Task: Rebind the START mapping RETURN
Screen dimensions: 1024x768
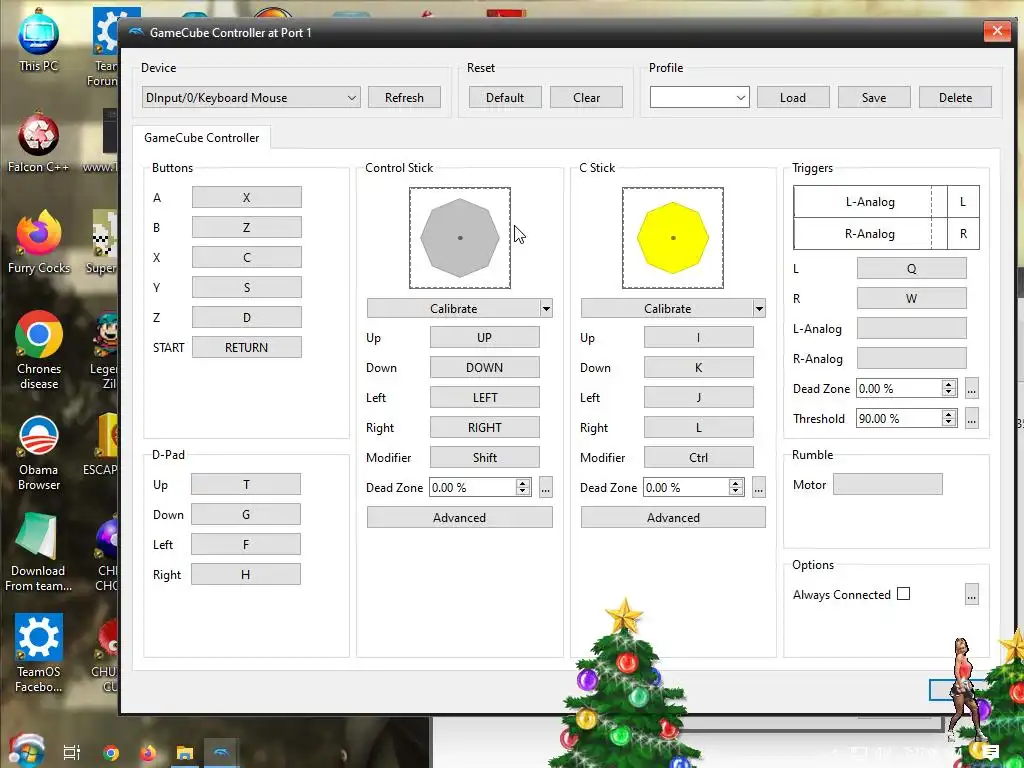Action: click(x=247, y=347)
